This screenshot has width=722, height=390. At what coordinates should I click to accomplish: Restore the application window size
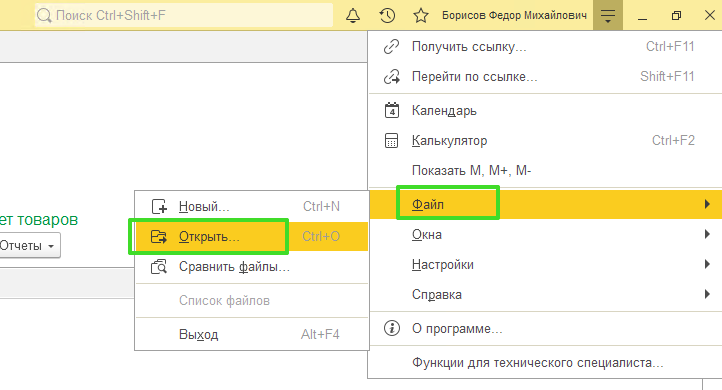click(x=676, y=16)
